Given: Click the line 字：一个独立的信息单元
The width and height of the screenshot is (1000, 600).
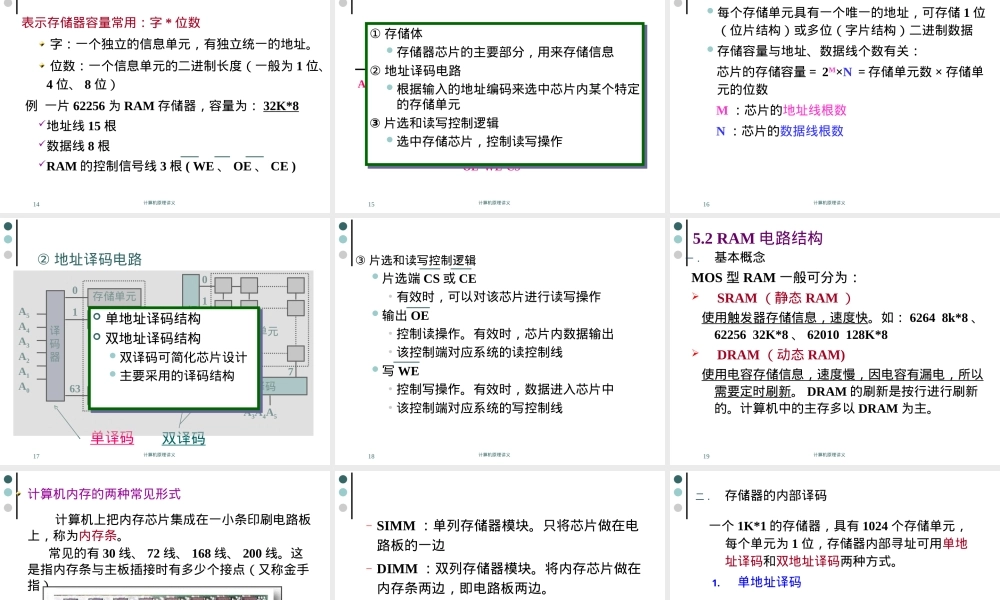Looking at the screenshot, I should click(x=182, y=44).
